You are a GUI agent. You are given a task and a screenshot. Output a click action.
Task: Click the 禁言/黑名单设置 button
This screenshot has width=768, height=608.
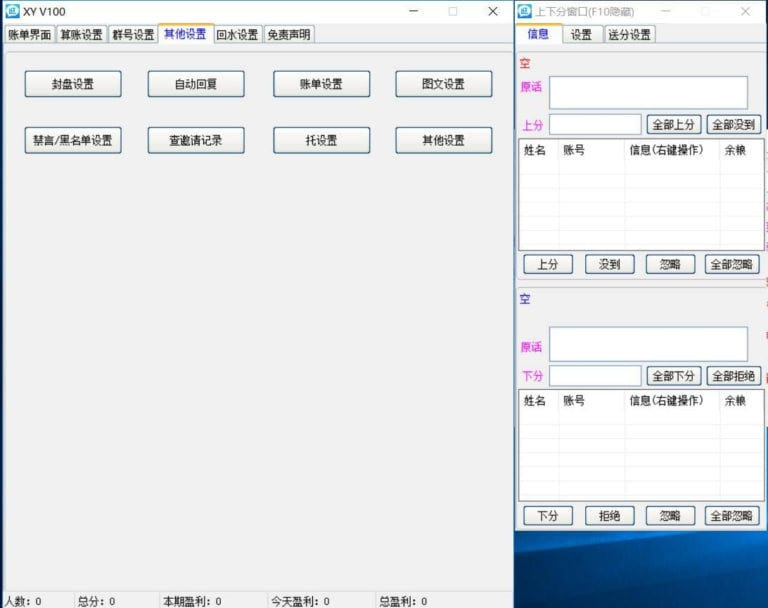tap(73, 140)
